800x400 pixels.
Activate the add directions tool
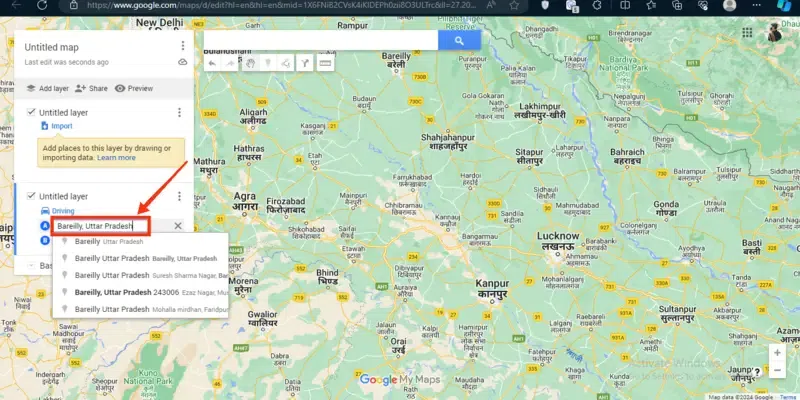[x=305, y=63]
